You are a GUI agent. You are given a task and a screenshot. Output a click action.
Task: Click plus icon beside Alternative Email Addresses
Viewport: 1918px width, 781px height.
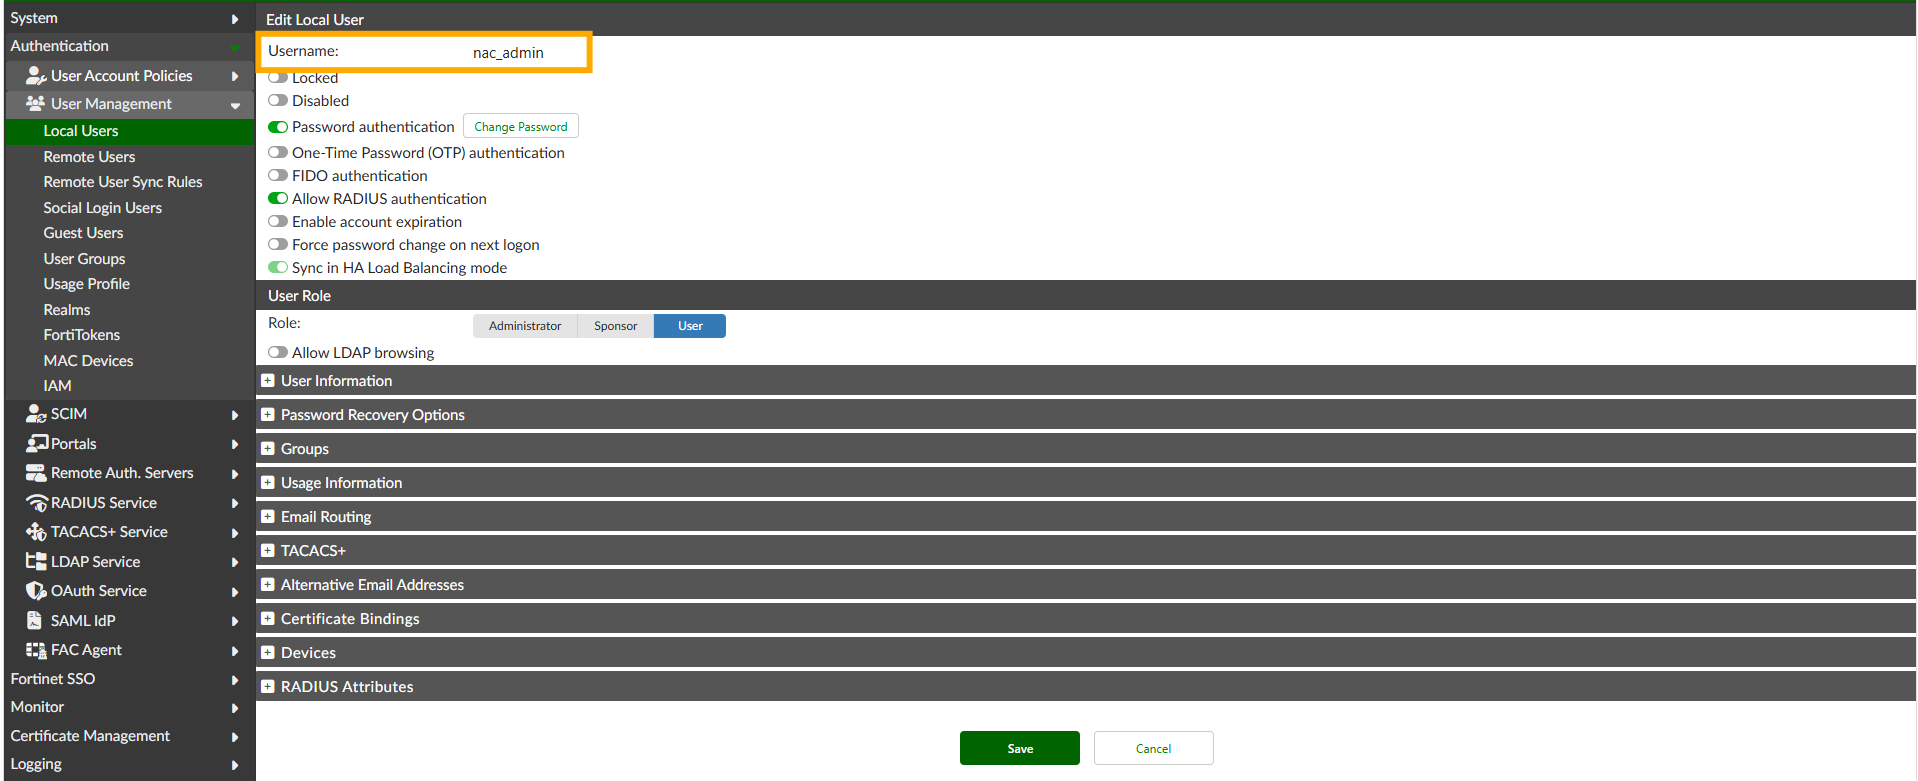click(268, 585)
